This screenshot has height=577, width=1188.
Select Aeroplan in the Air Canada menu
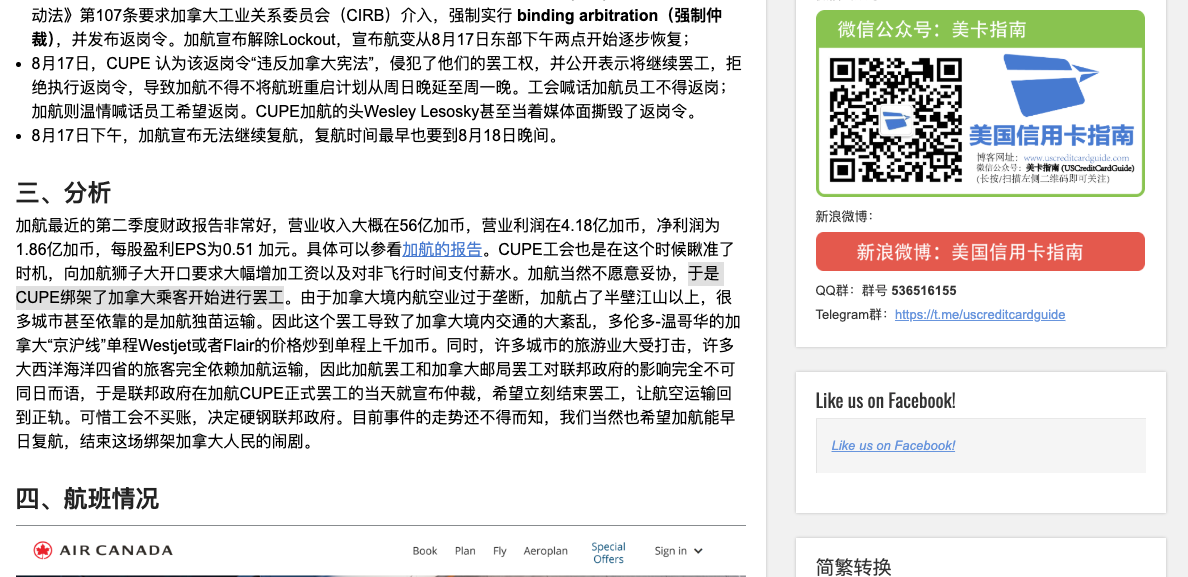coord(546,550)
